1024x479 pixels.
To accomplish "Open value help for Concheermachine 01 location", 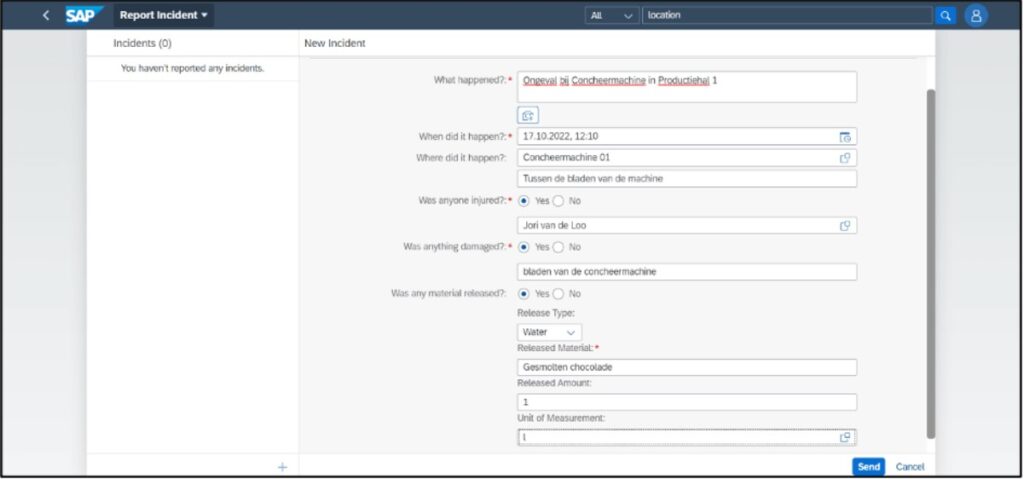I will pyautogui.click(x=845, y=158).
